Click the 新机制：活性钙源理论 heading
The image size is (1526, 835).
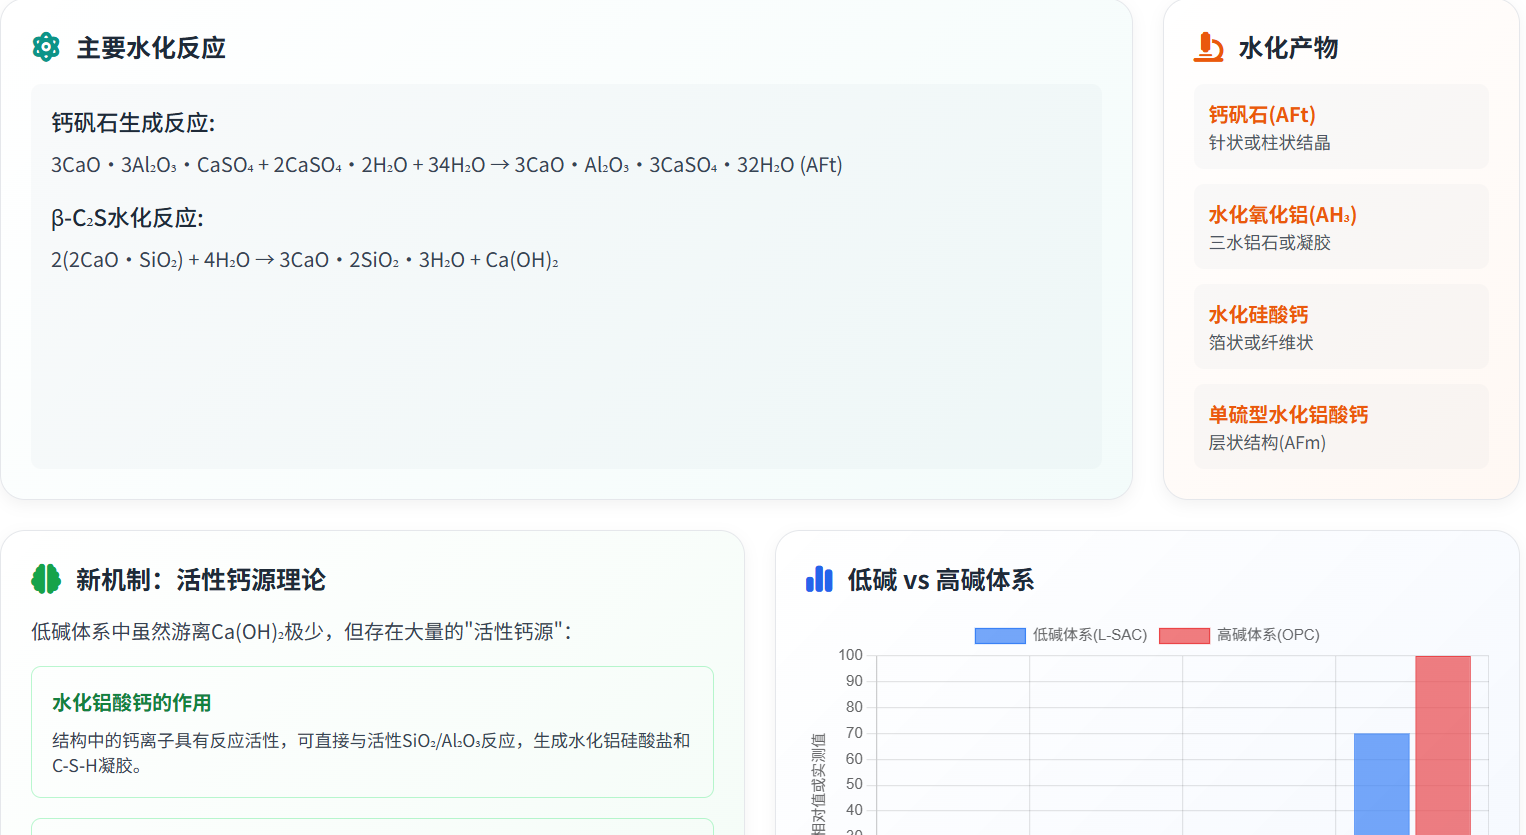click(x=201, y=580)
